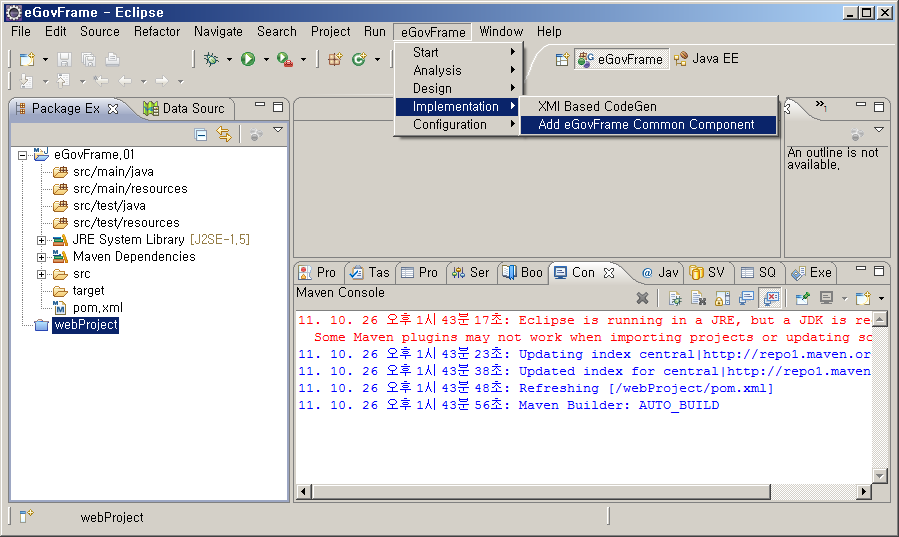Click the Run External Tools icon
The image size is (899, 537).
tap(284, 60)
